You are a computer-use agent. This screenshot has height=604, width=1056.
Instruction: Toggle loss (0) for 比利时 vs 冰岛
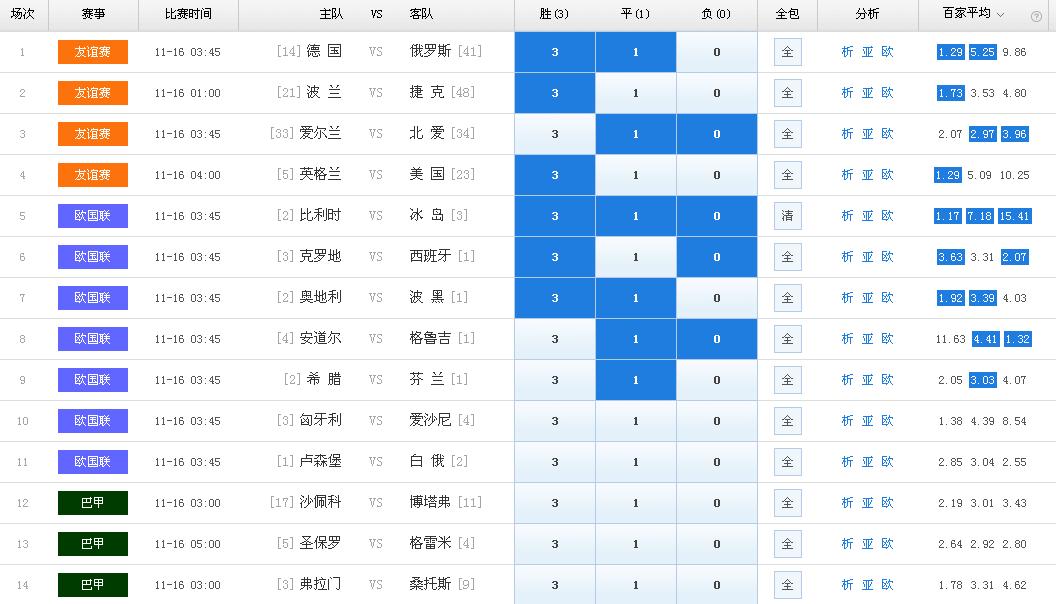717,216
